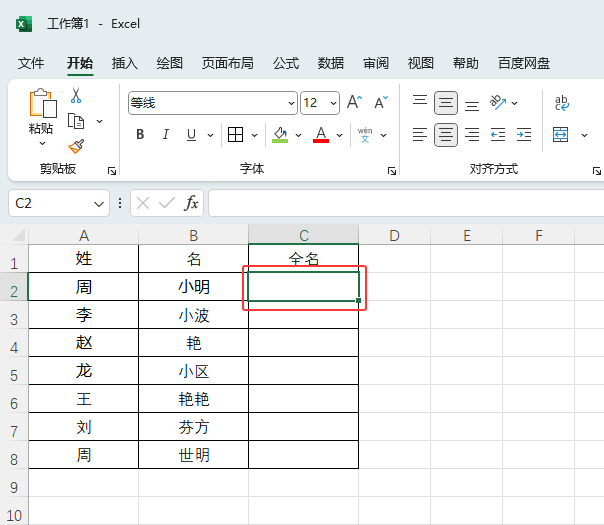
Task: Increase font size with larger A
Action: coord(354,102)
